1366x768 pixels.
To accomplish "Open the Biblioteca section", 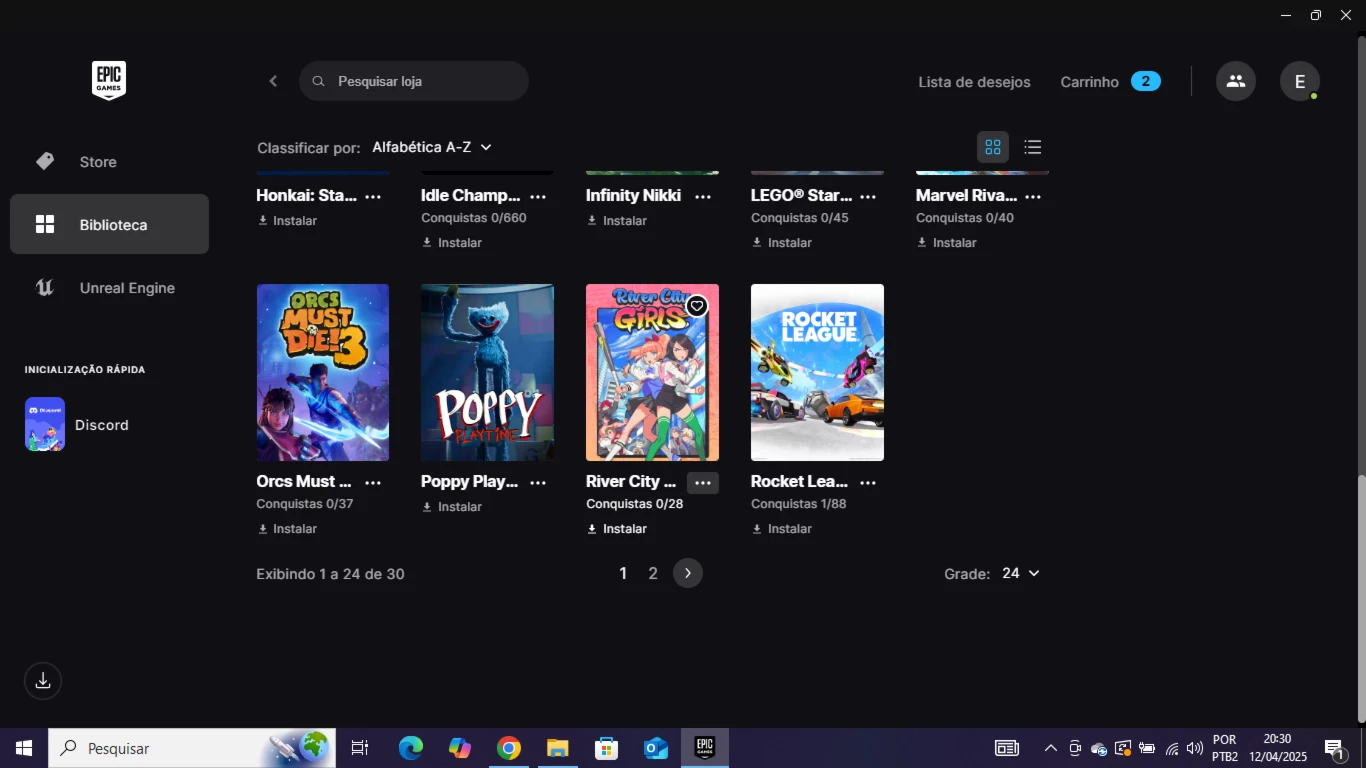I will click(x=109, y=225).
